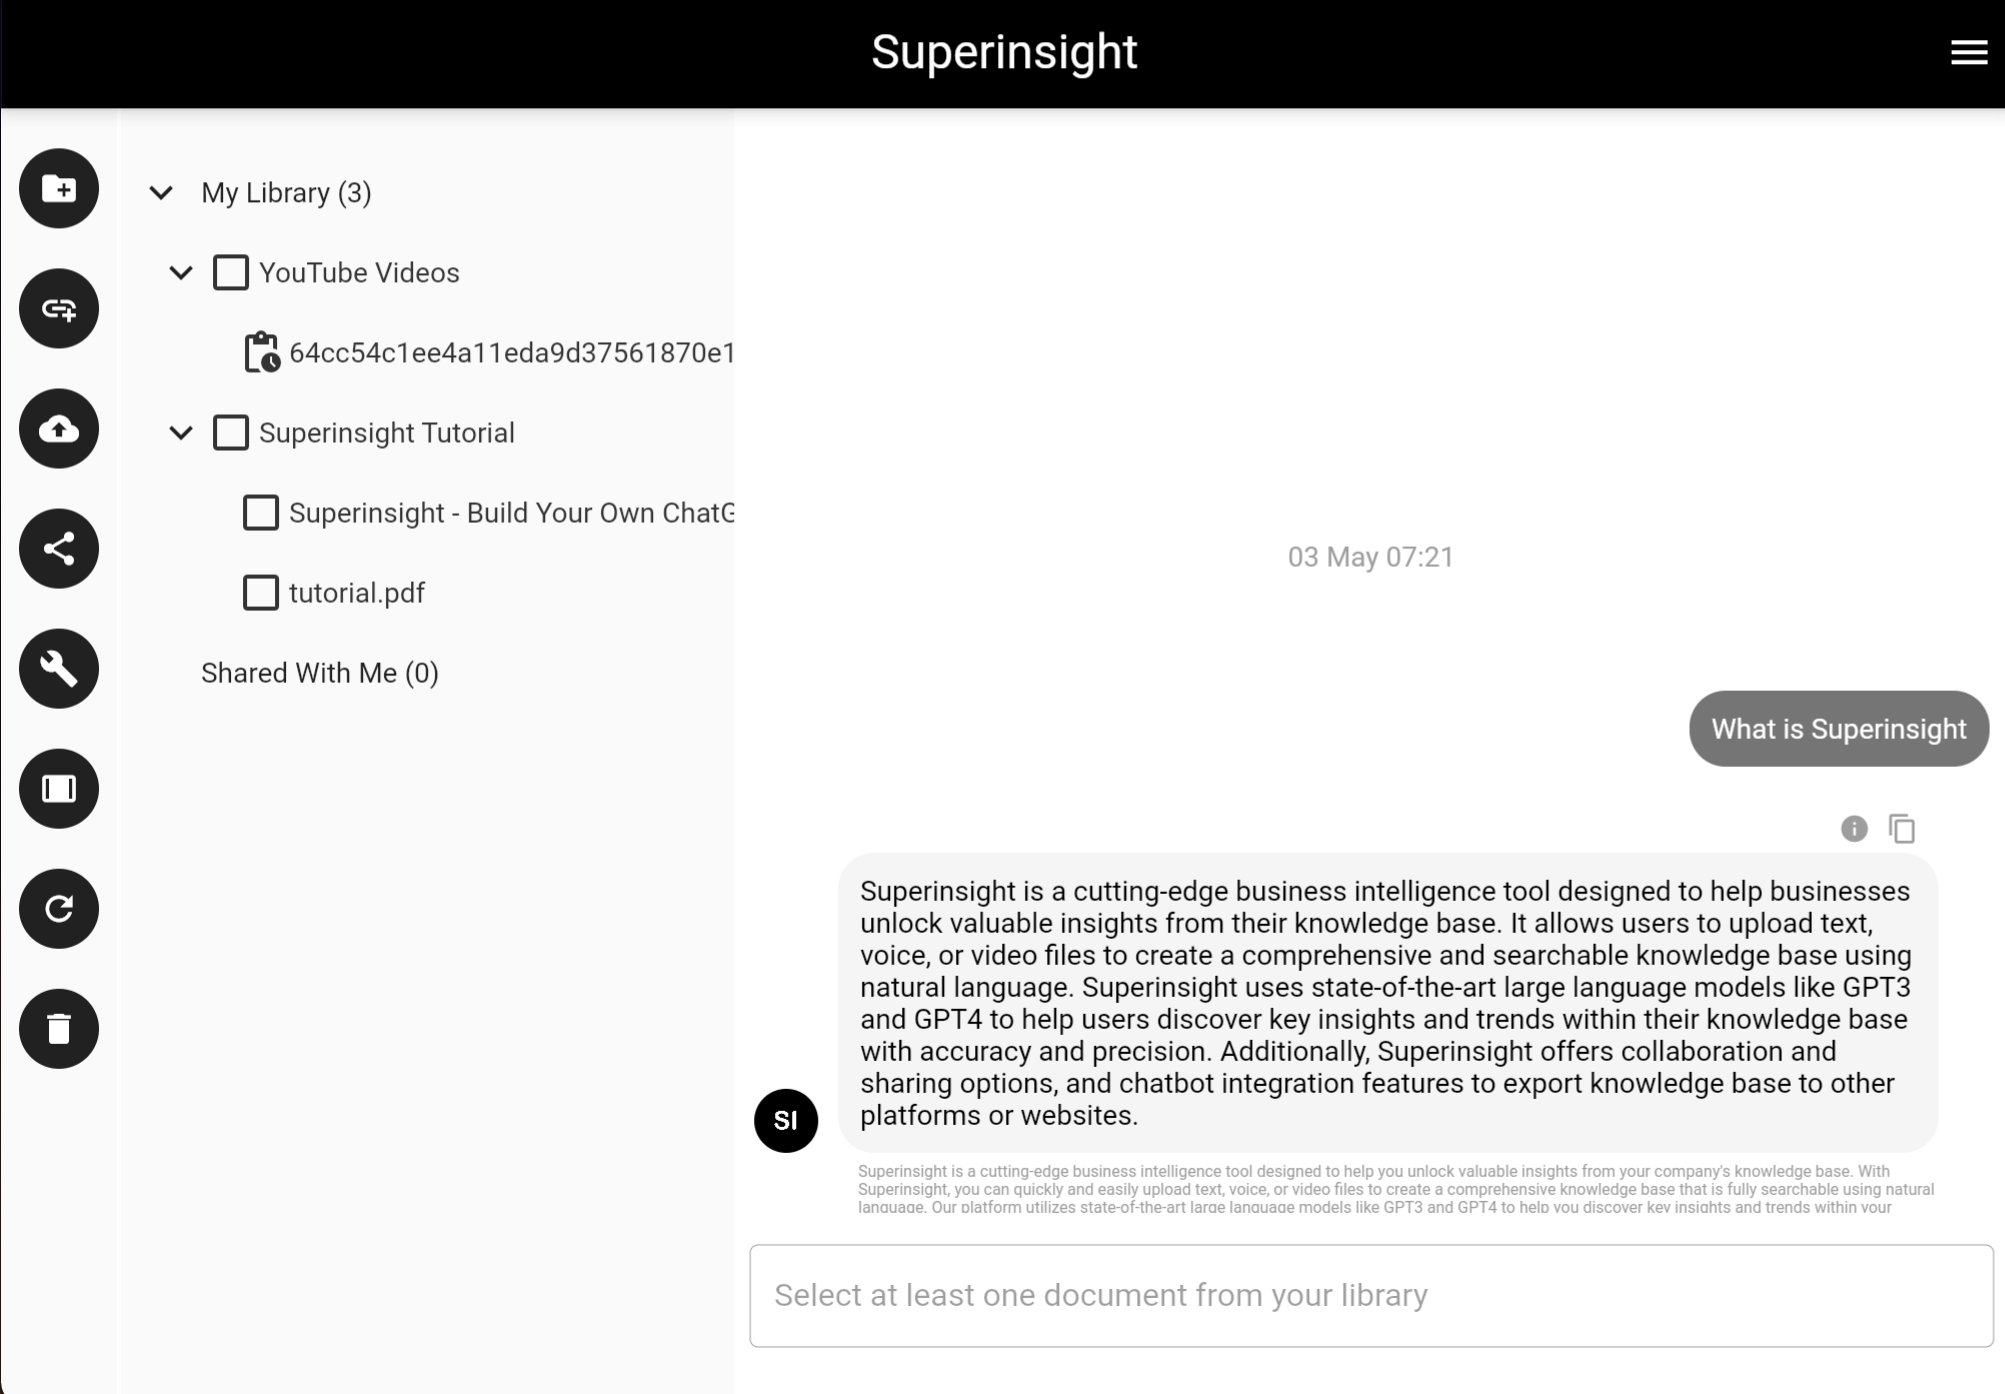Click the refresh/reload icon
The width and height of the screenshot is (2005, 1394).
coord(59,908)
